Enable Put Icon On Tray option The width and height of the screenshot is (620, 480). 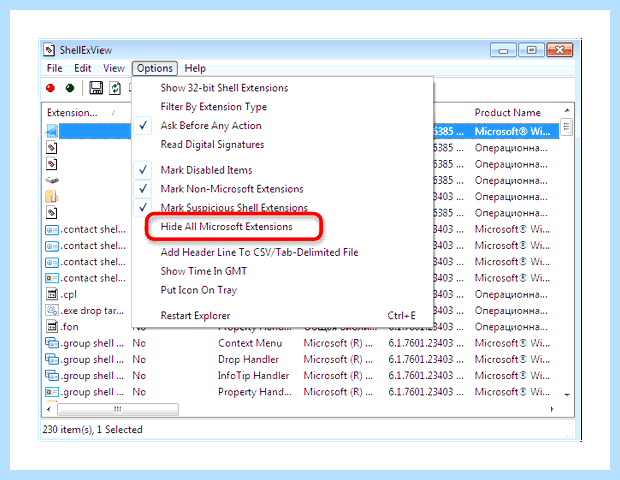(198, 290)
